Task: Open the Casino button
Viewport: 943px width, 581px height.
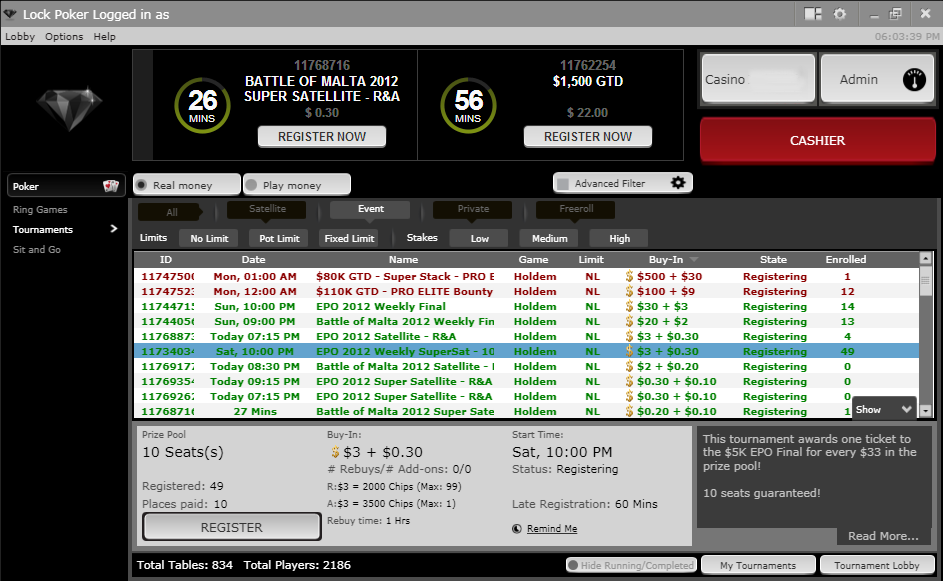Action: click(x=758, y=79)
